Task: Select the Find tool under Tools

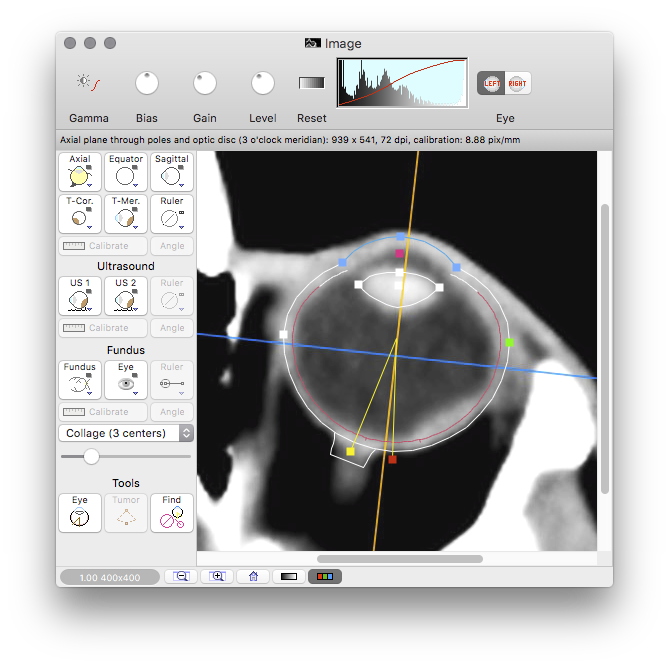Action: click(x=172, y=513)
